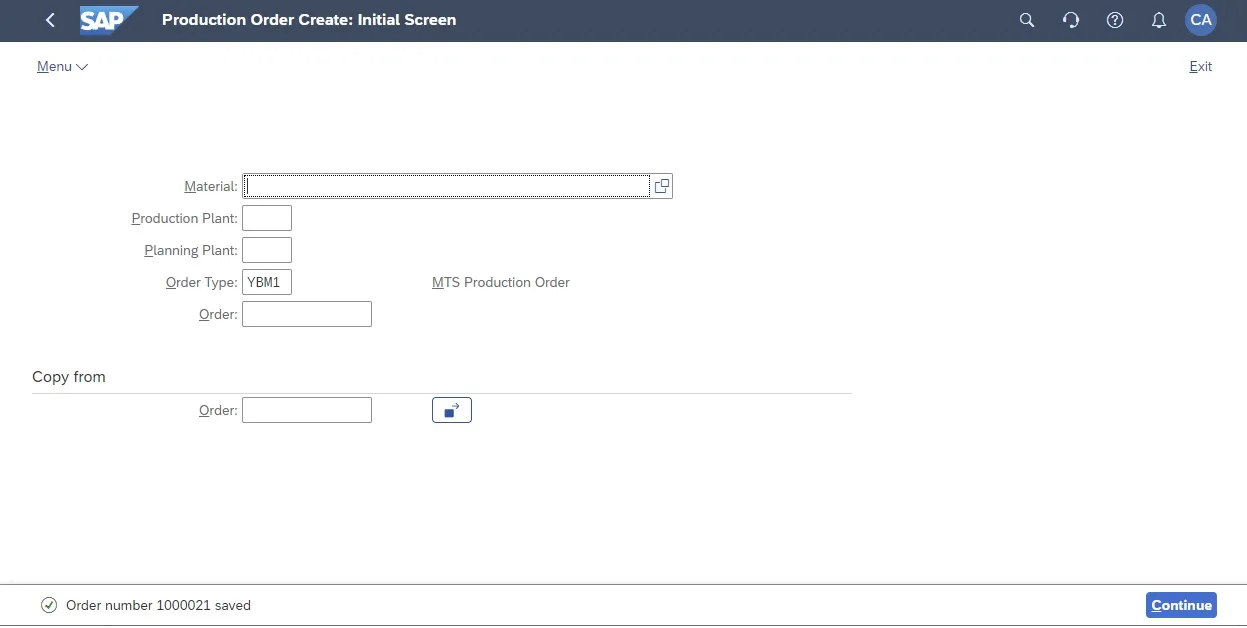
Task: Focus the Material input field
Action: pos(447,186)
